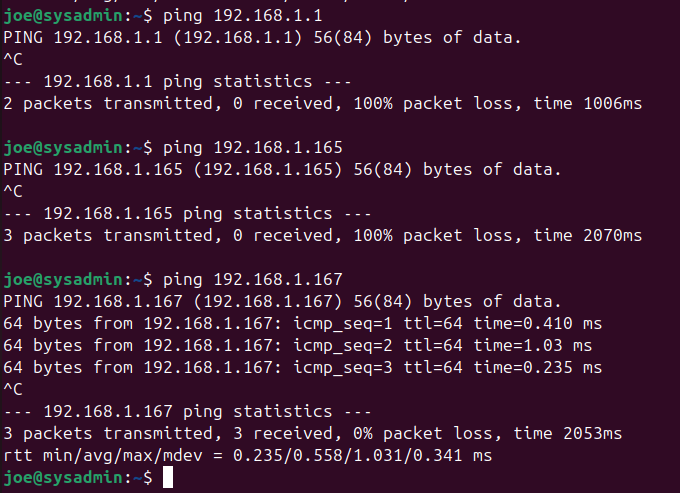This screenshot has height=493, width=680.
Task: Click the "--- 192.168.1.165 ping statistics ---" header line
Action: (x=187, y=213)
